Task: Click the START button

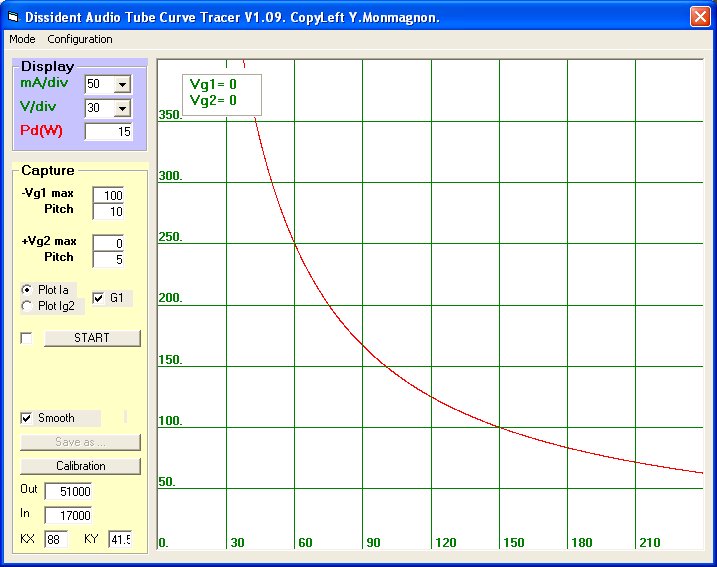Action: pyautogui.click(x=92, y=338)
